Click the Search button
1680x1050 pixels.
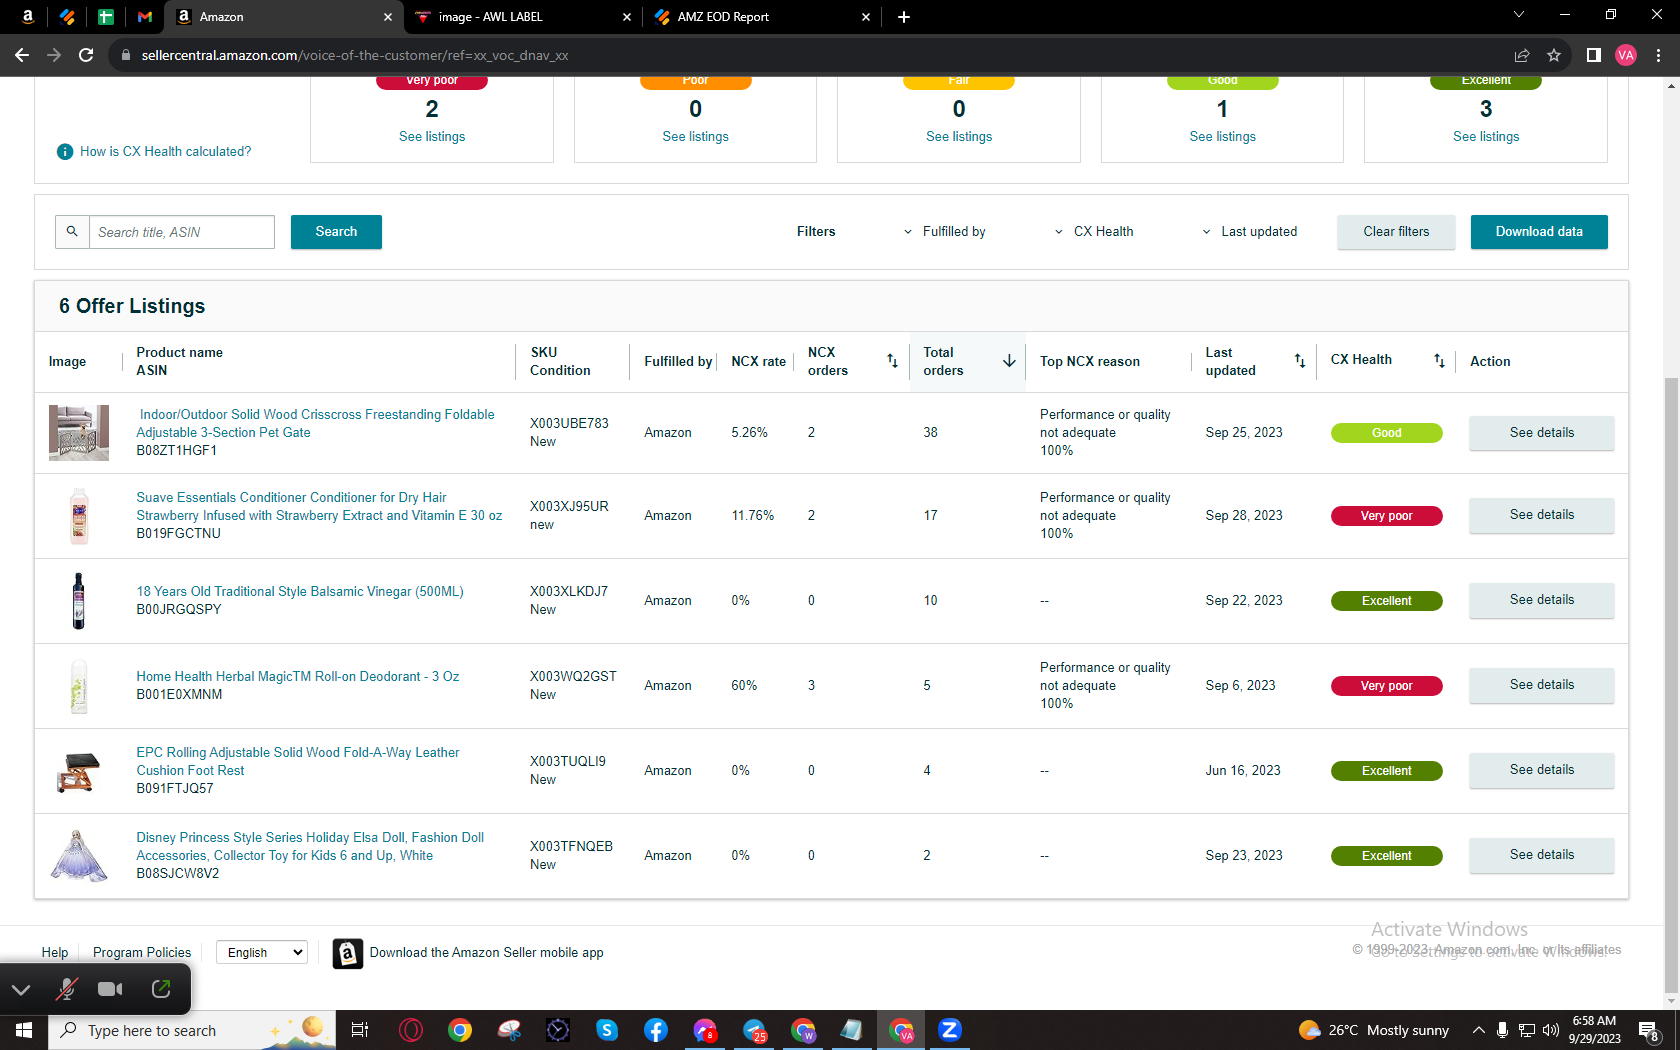tap(336, 232)
